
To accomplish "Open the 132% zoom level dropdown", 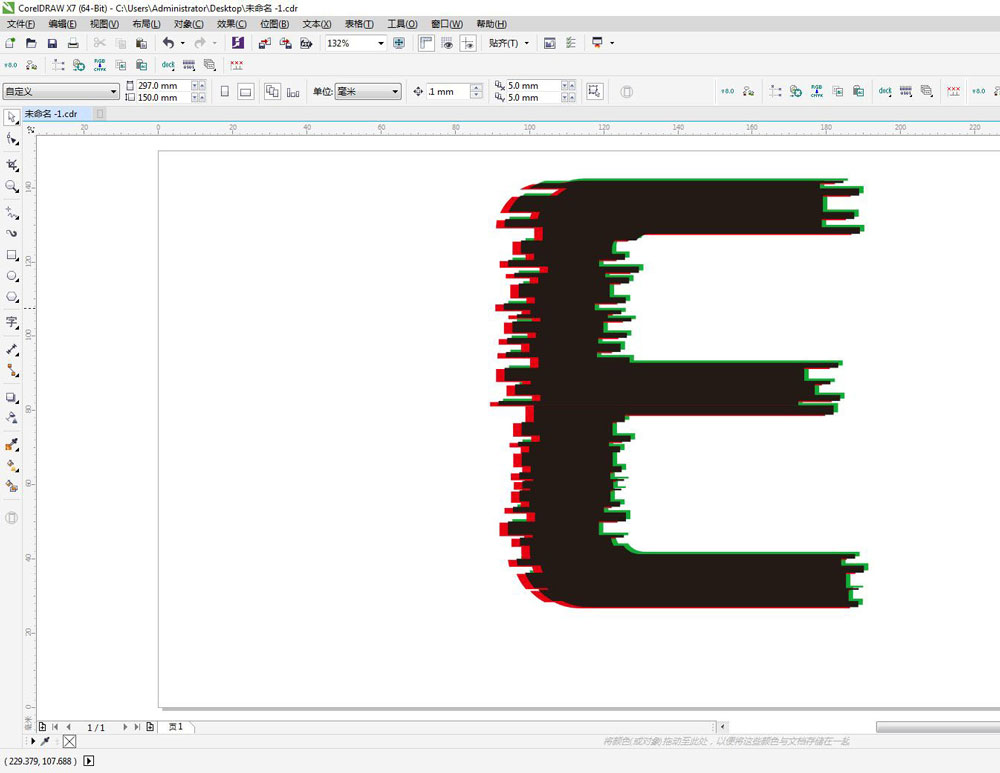I will 381,43.
